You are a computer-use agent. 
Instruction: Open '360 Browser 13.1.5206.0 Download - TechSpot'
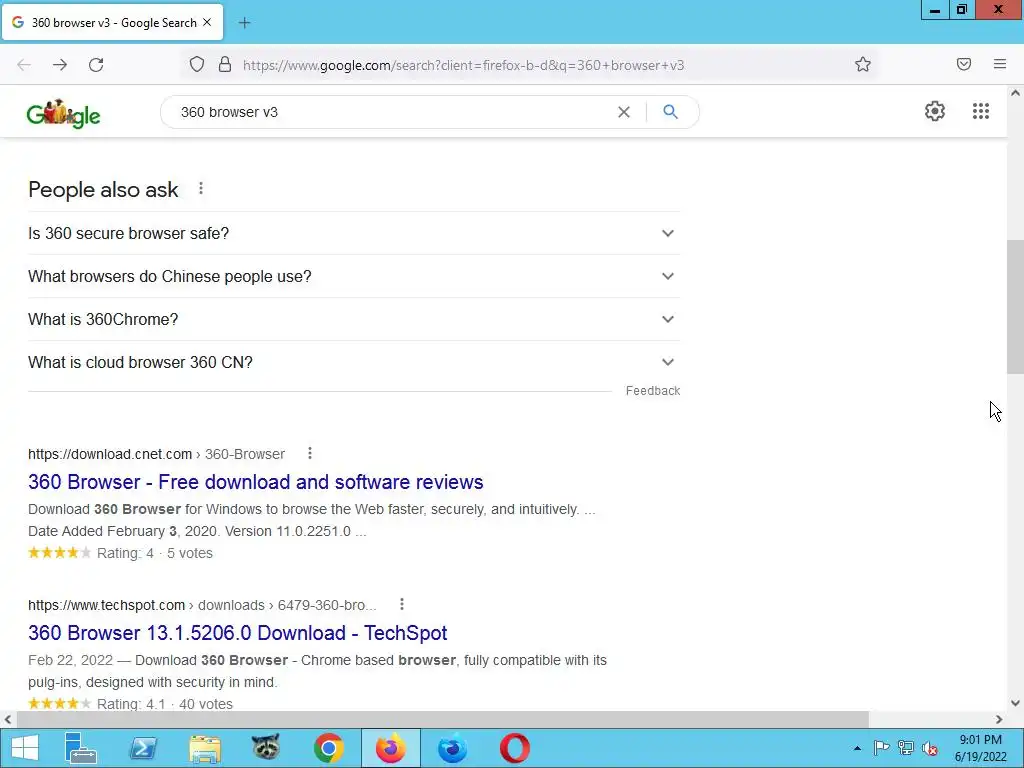[238, 633]
